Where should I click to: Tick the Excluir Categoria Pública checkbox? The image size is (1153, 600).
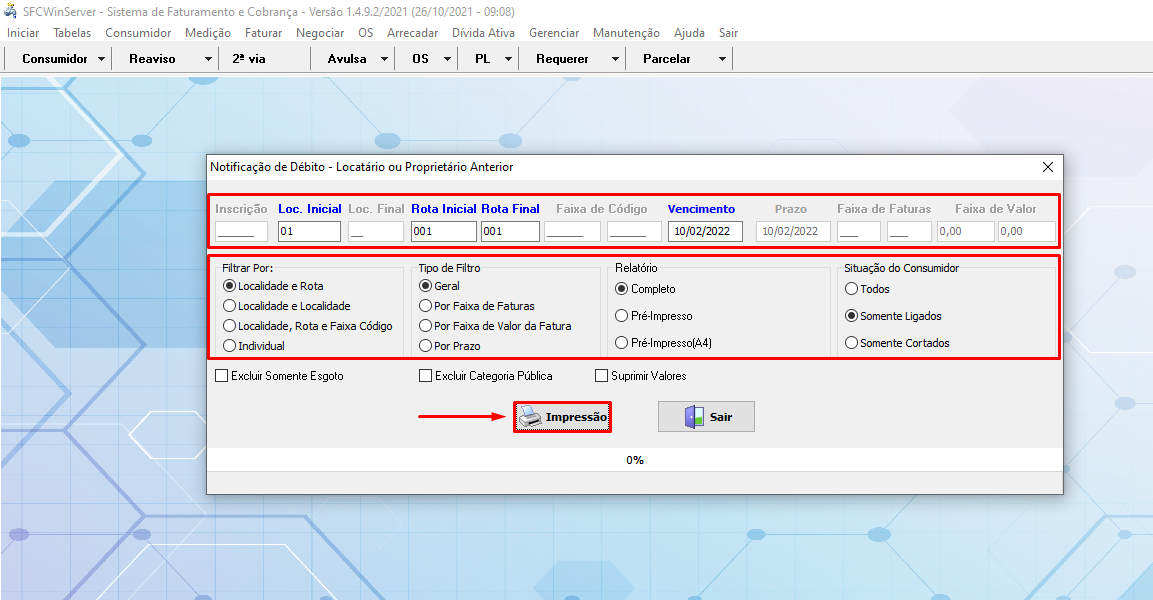tap(425, 376)
